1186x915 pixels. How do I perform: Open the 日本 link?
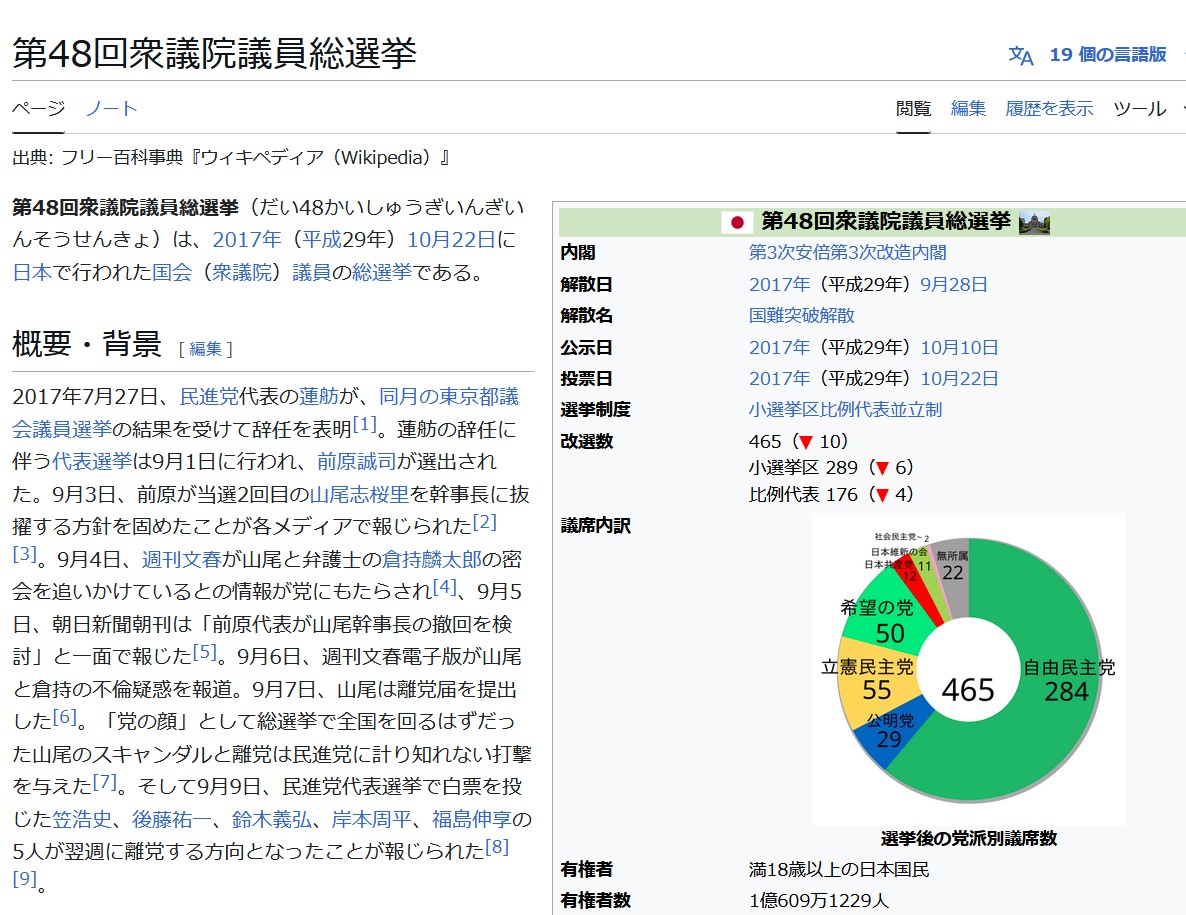click(32, 272)
